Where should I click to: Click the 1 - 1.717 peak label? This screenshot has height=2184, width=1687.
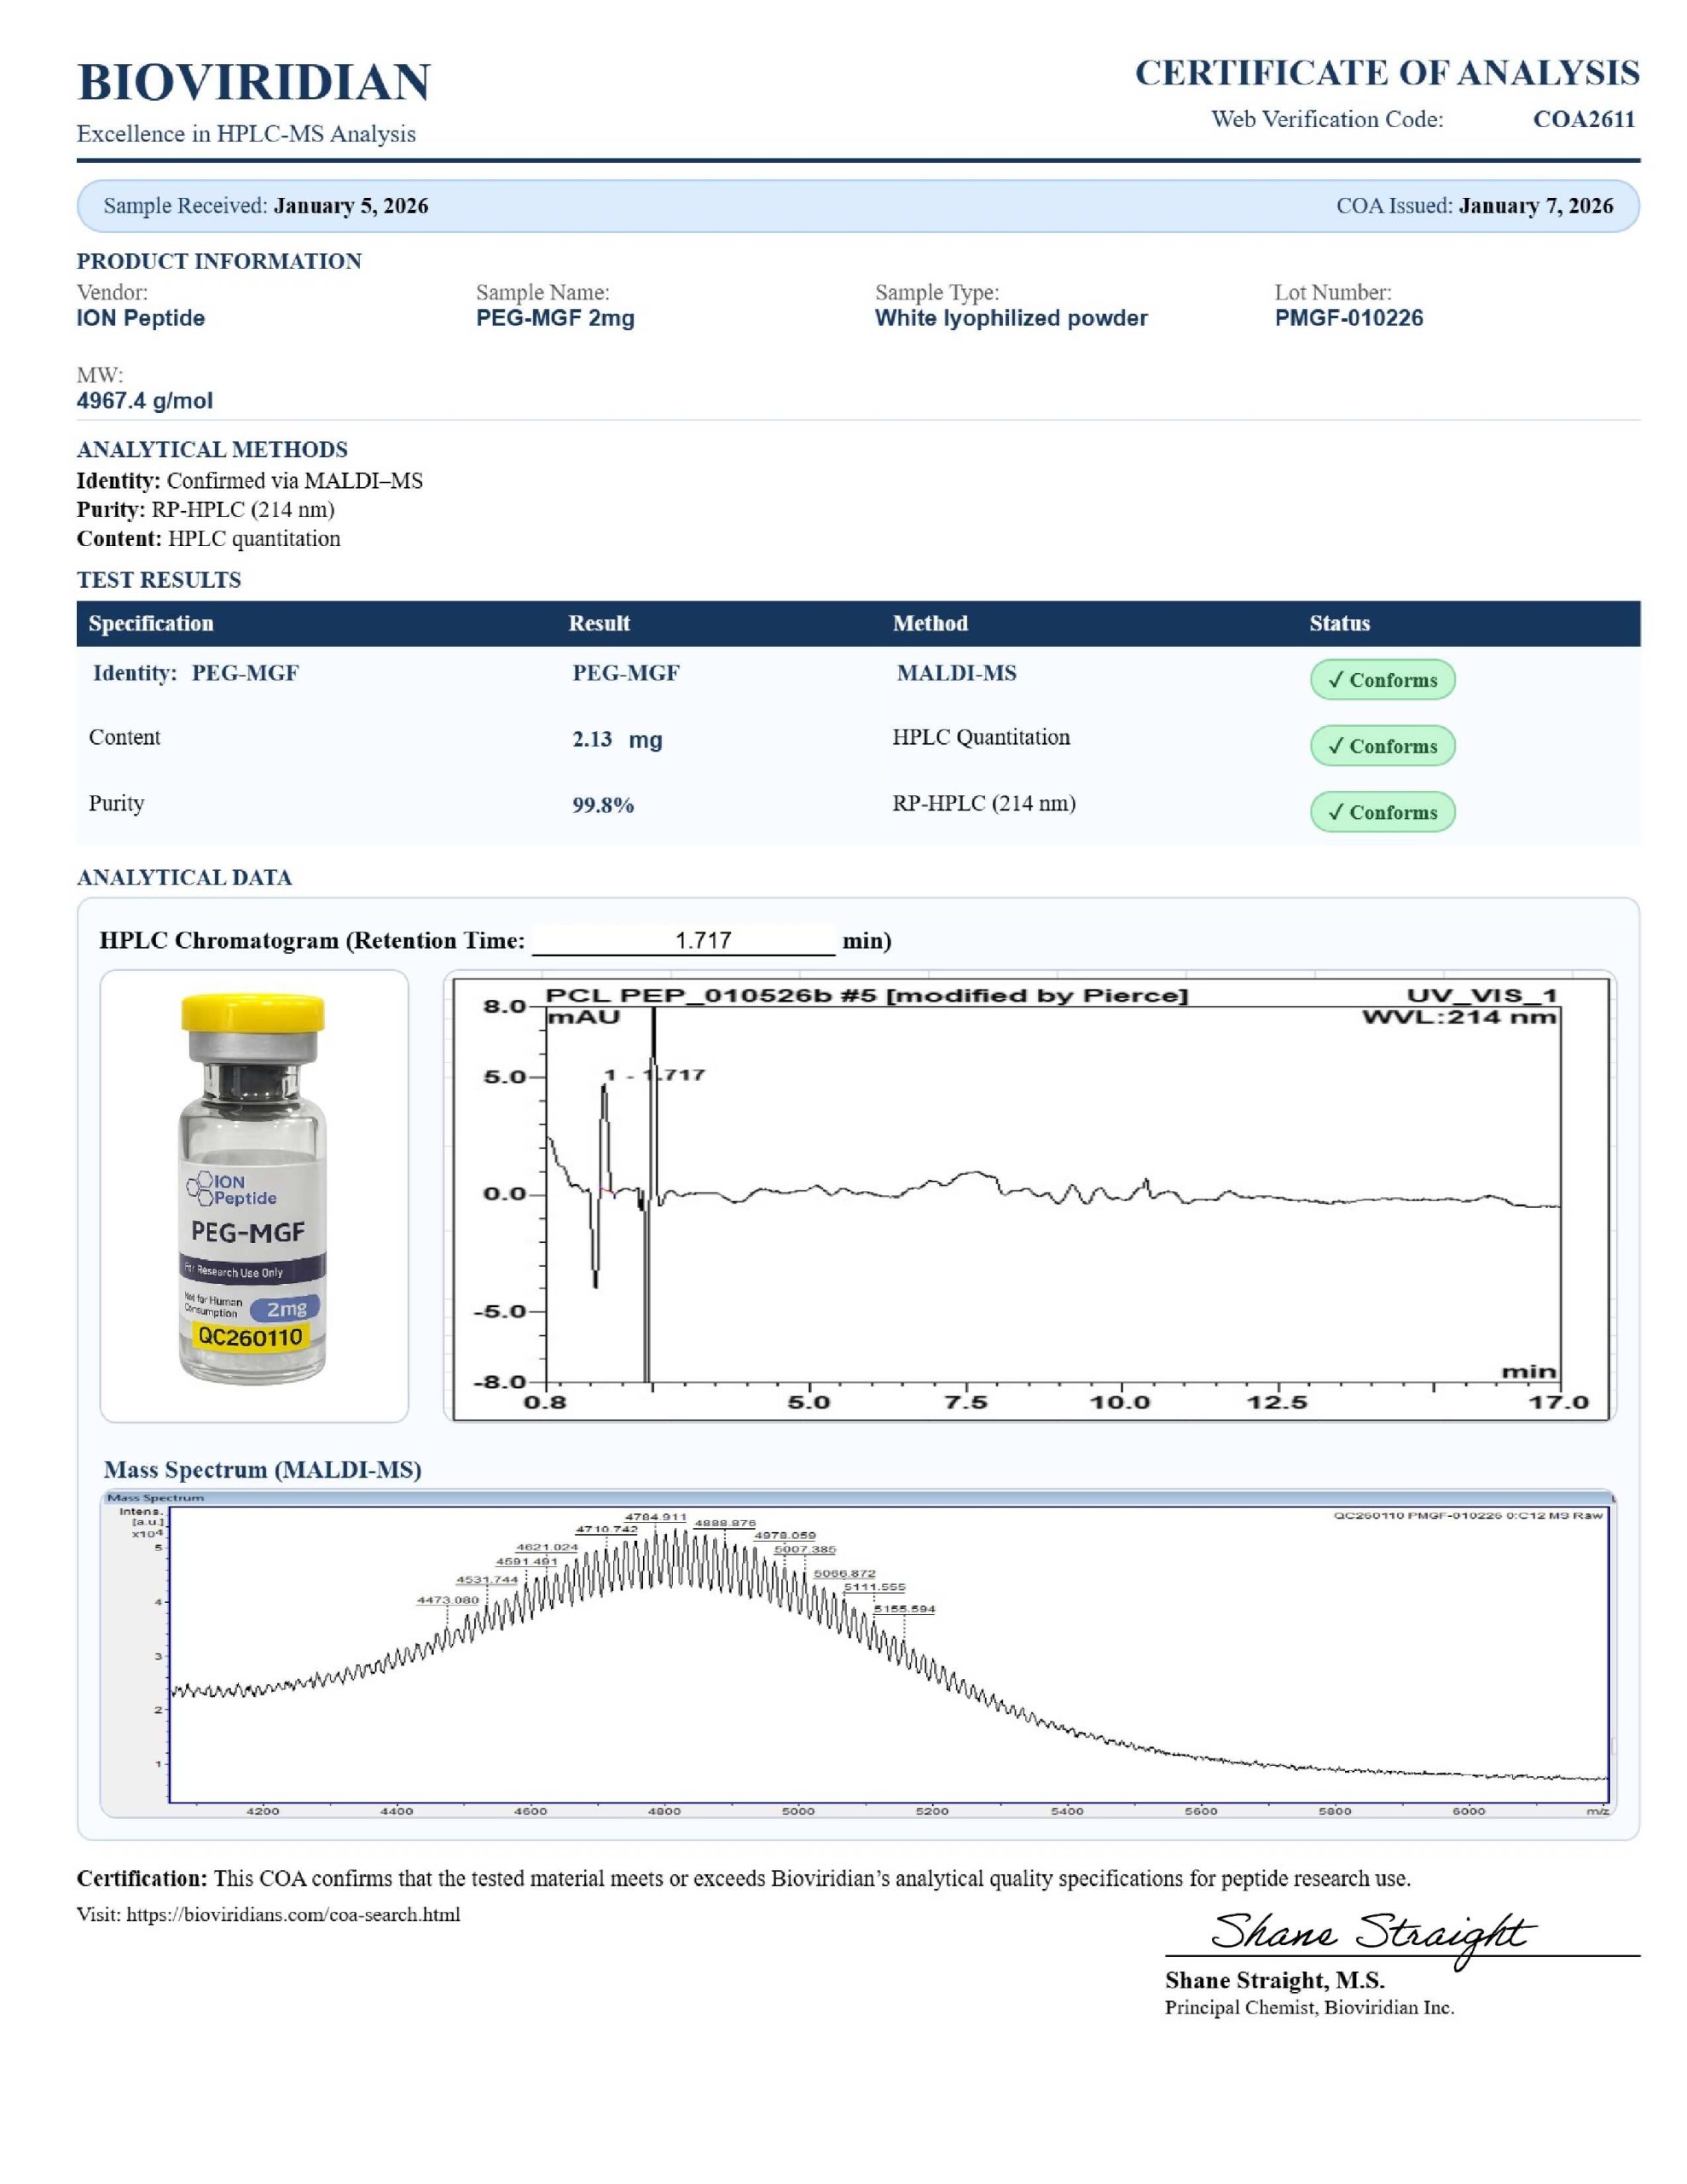(655, 1075)
